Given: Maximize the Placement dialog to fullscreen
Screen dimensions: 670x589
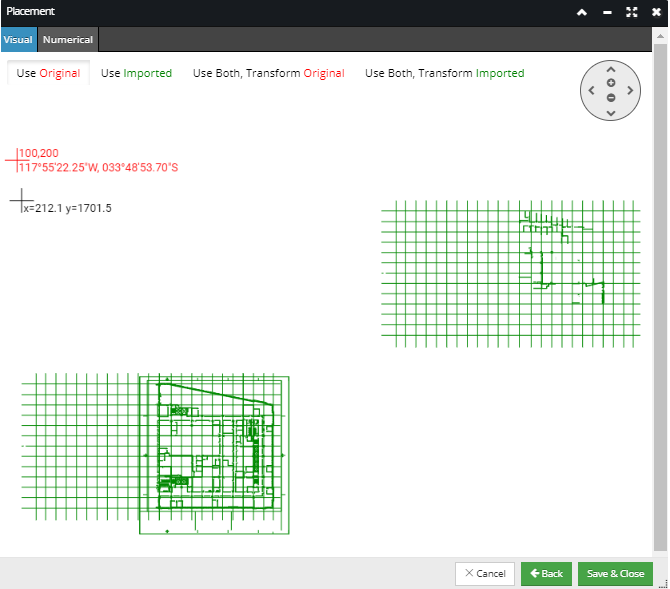Looking at the screenshot, I should [x=632, y=12].
